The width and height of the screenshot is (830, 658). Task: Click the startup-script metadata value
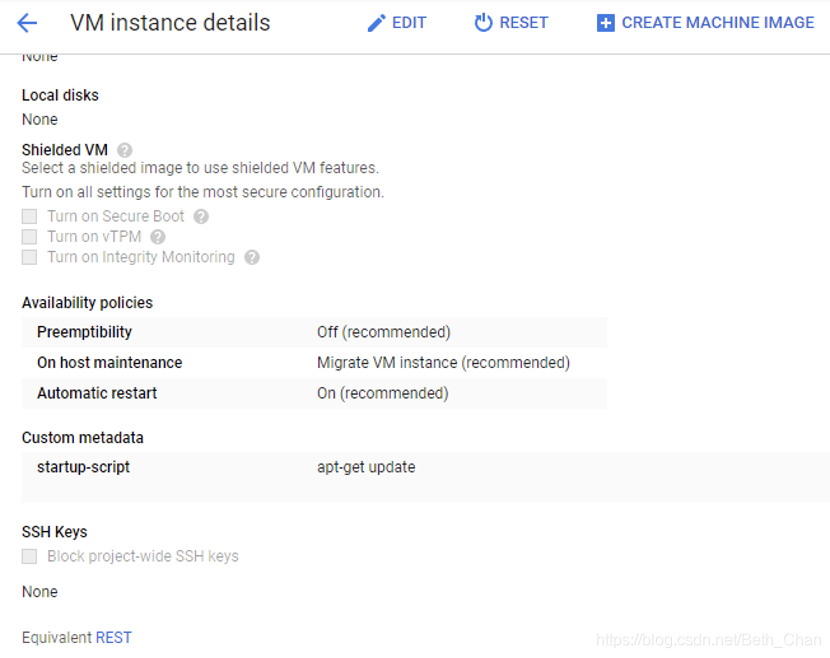tap(366, 467)
